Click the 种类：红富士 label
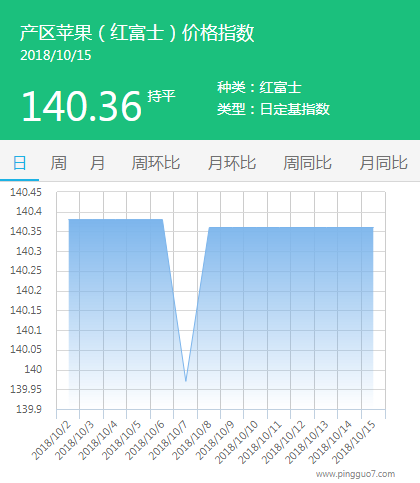Screen dimensions: 420x483 pos(259,88)
